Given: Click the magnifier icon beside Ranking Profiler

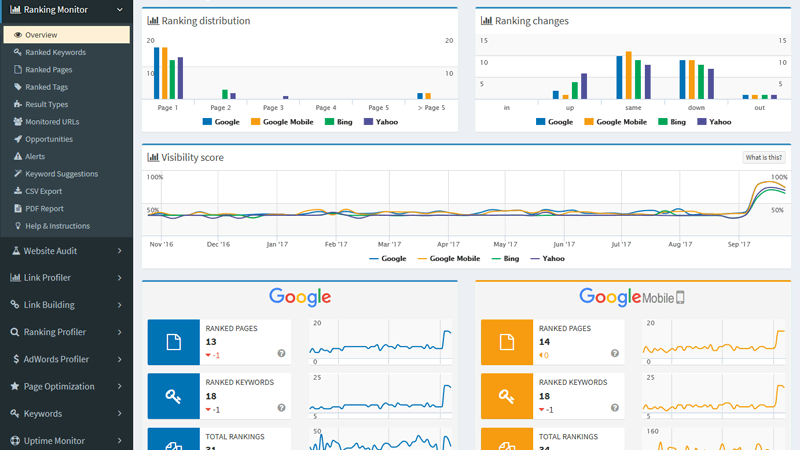Looking at the screenshot, I should coord(15,332).
